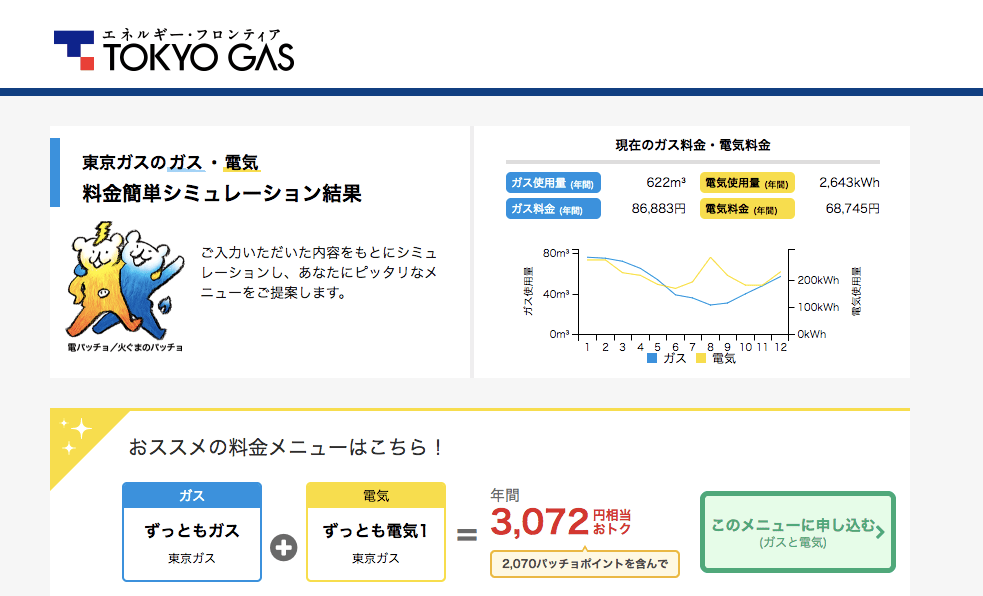Screen dimensions: 983x596
Task: Click the おススメの料金メニューはこちら！ heading
Action: [286, 447]
